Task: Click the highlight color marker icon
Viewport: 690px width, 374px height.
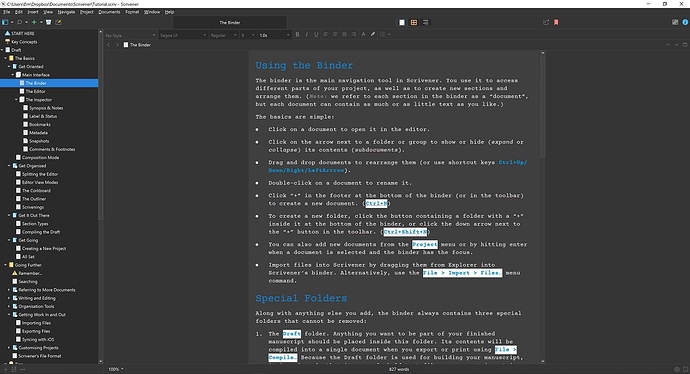Action: coord(373,35)
